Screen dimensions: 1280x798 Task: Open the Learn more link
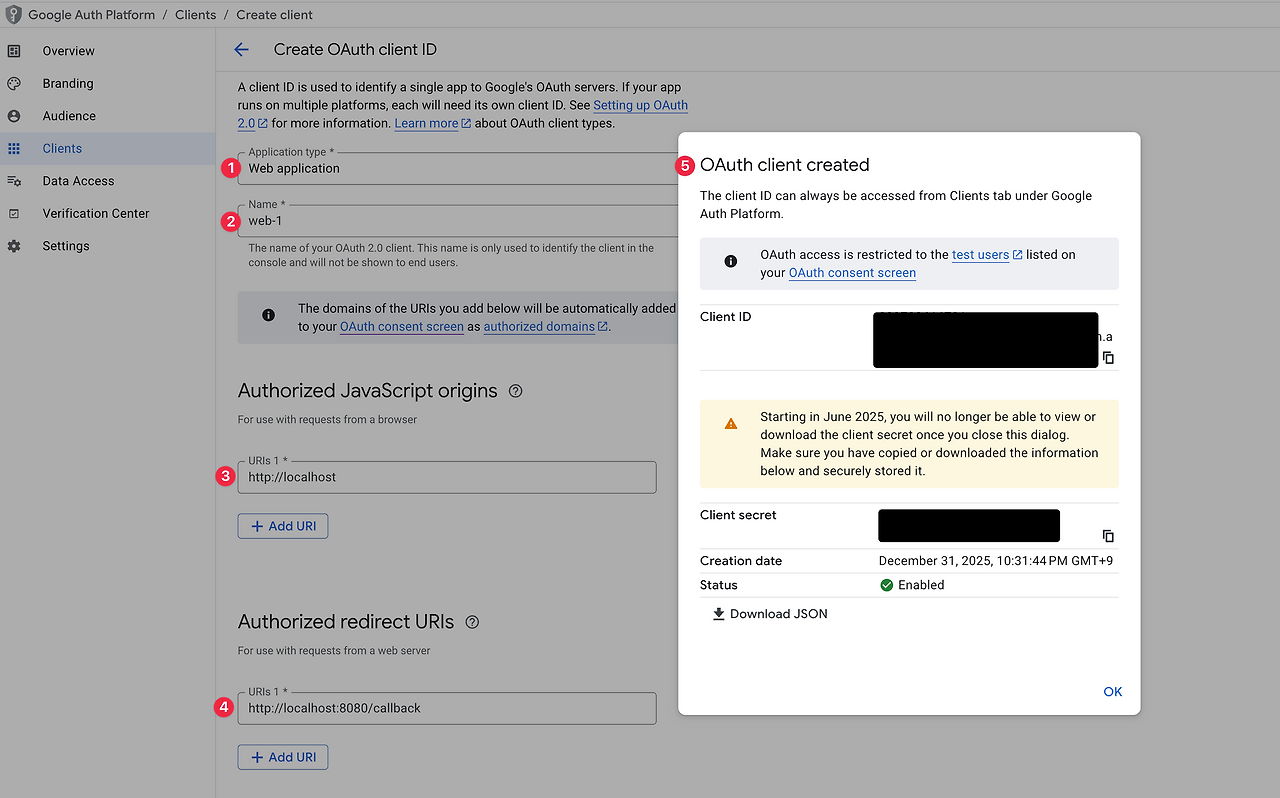(426, 123)
